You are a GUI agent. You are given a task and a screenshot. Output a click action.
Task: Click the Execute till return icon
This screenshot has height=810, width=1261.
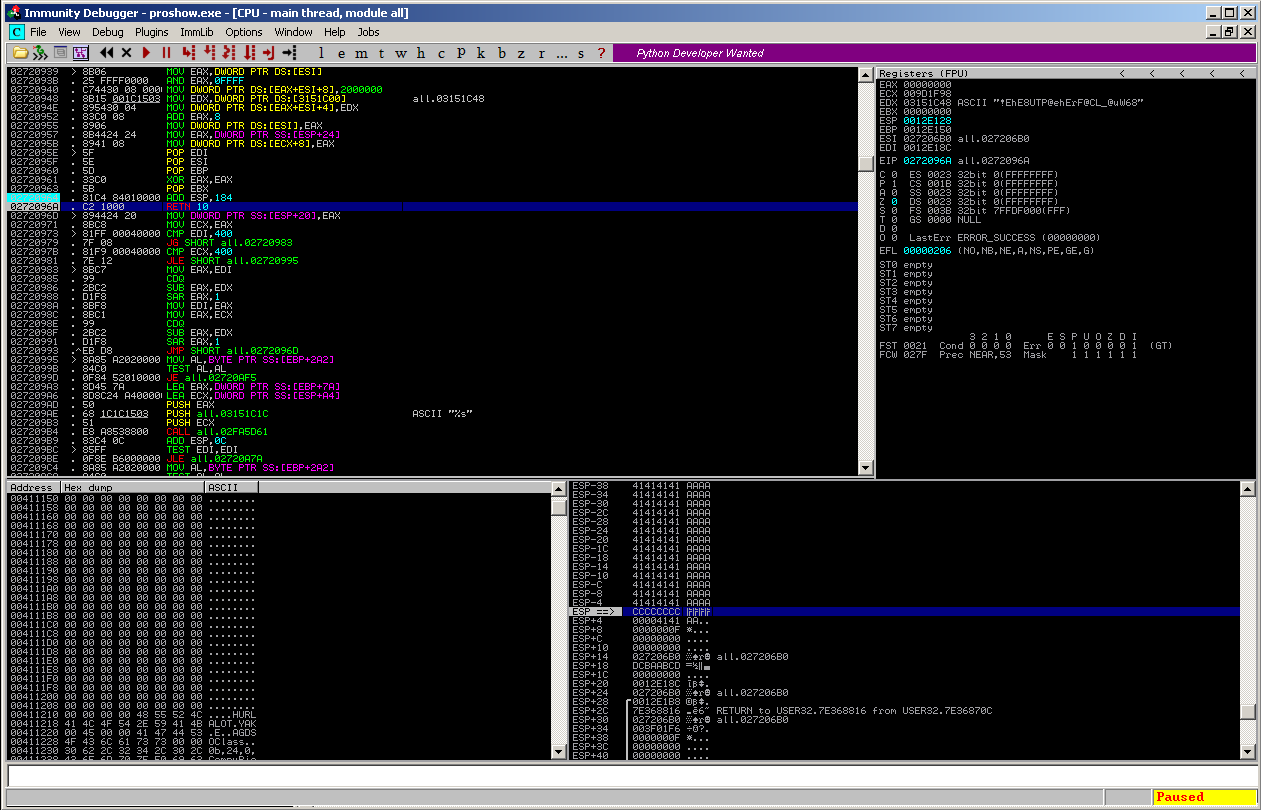pos(270,53)
